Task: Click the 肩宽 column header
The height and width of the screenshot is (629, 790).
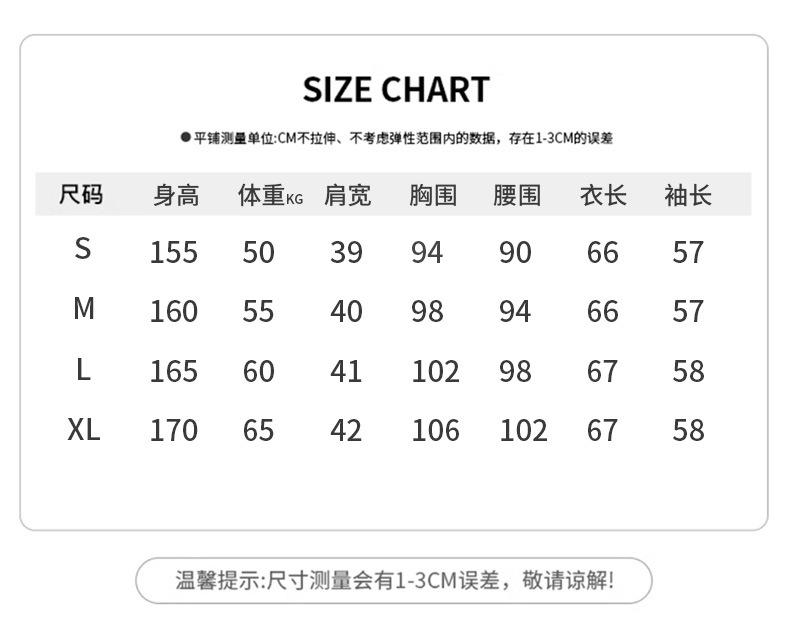Action: [x=347, y=195]
